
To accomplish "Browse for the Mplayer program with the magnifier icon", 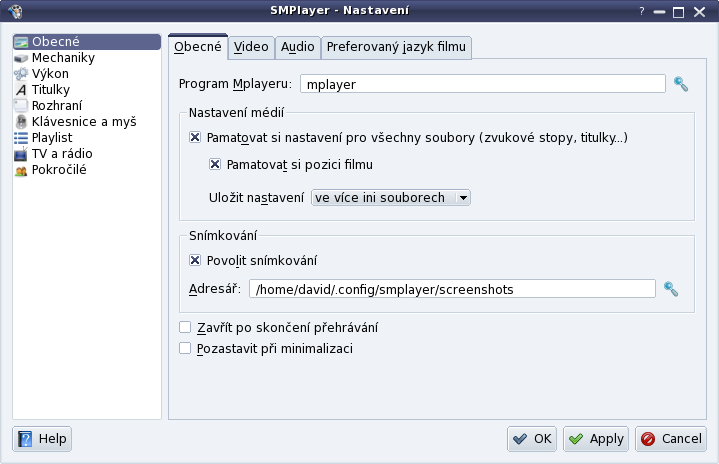I will (x=681, y=84).
